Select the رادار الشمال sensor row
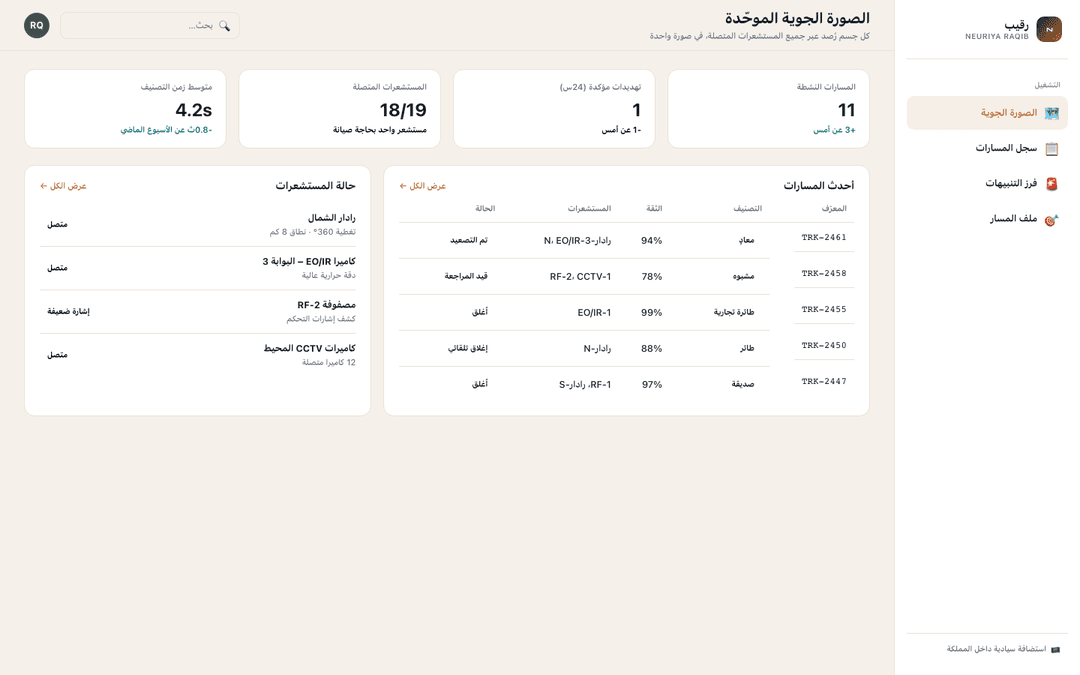1080x675 pixels. pos(198,225)
